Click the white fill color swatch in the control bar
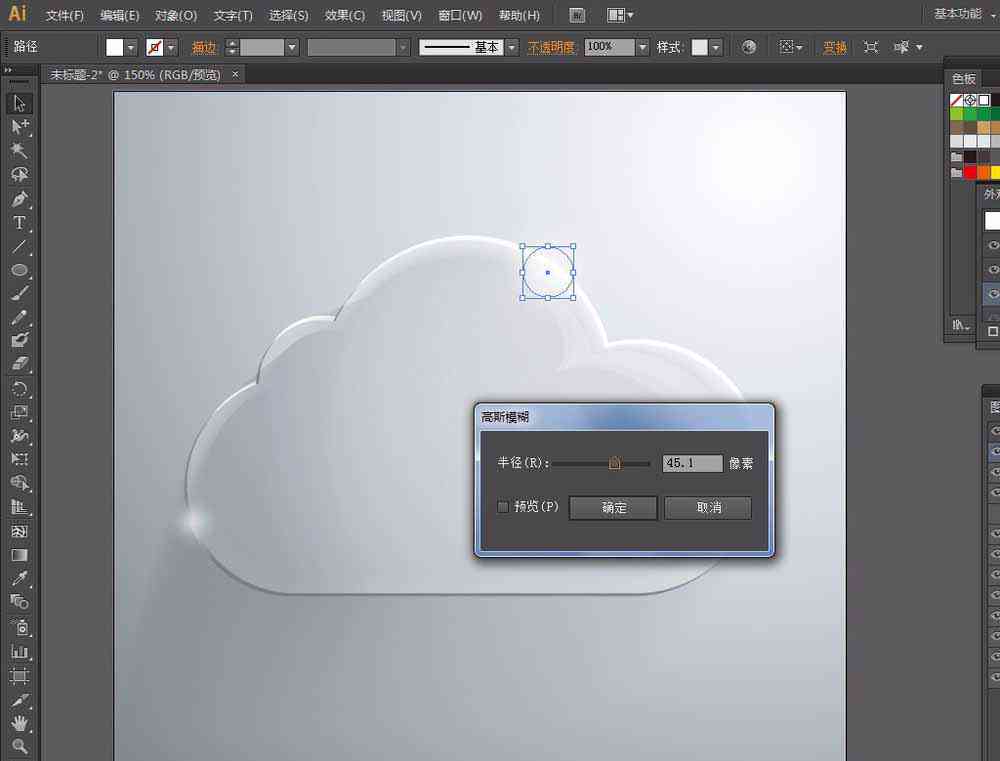This screenshot has width=1000, height=761. [115, 48]
